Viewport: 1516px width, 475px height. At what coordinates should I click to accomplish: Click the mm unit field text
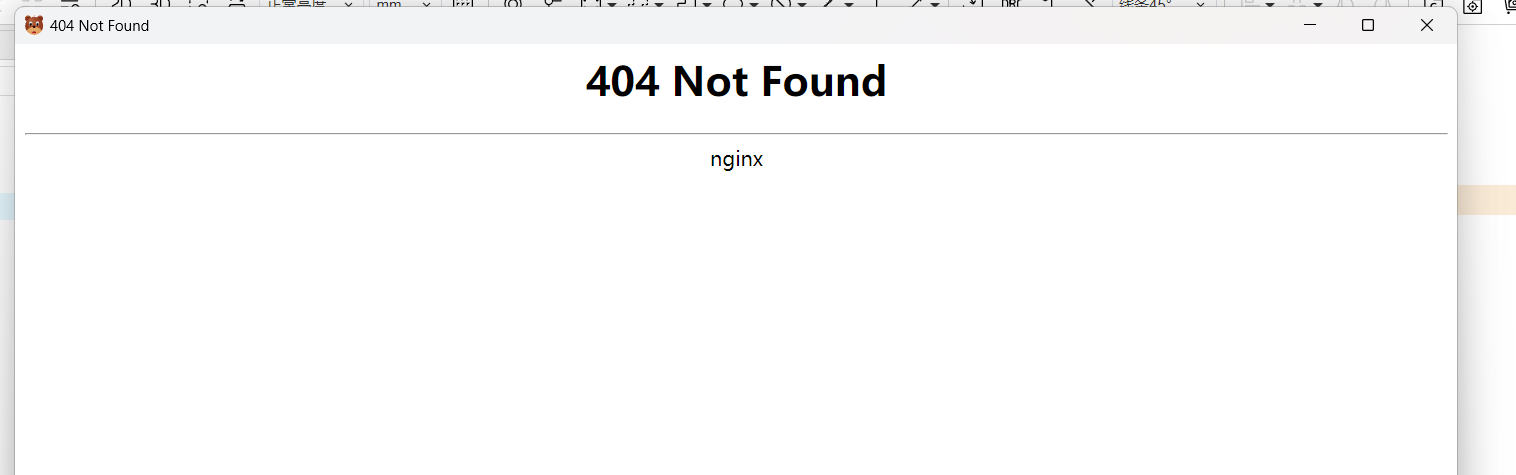(388, 4)
